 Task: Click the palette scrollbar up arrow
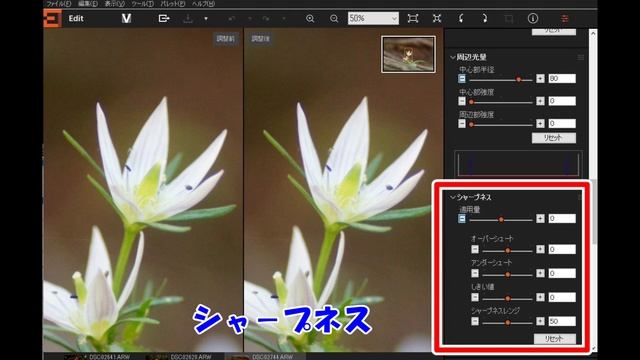click(x=593, y=34)
